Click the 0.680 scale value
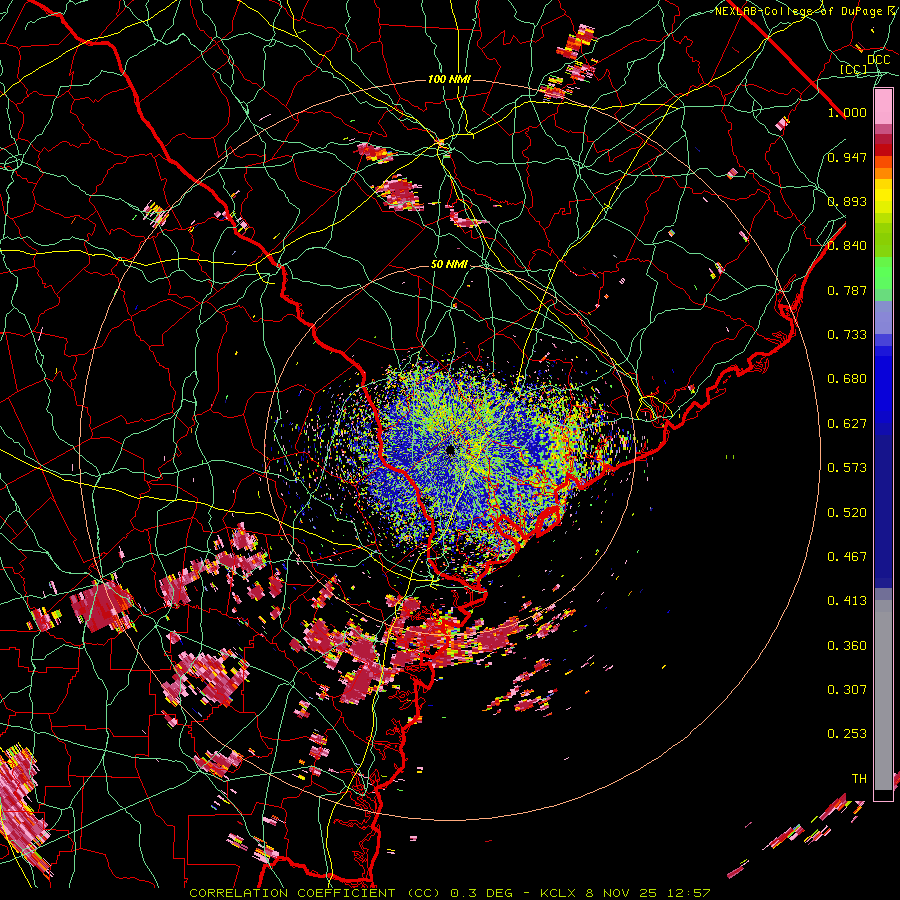This screenshot has height=900, width=900. pyautogui.click(x=847, y=379)
